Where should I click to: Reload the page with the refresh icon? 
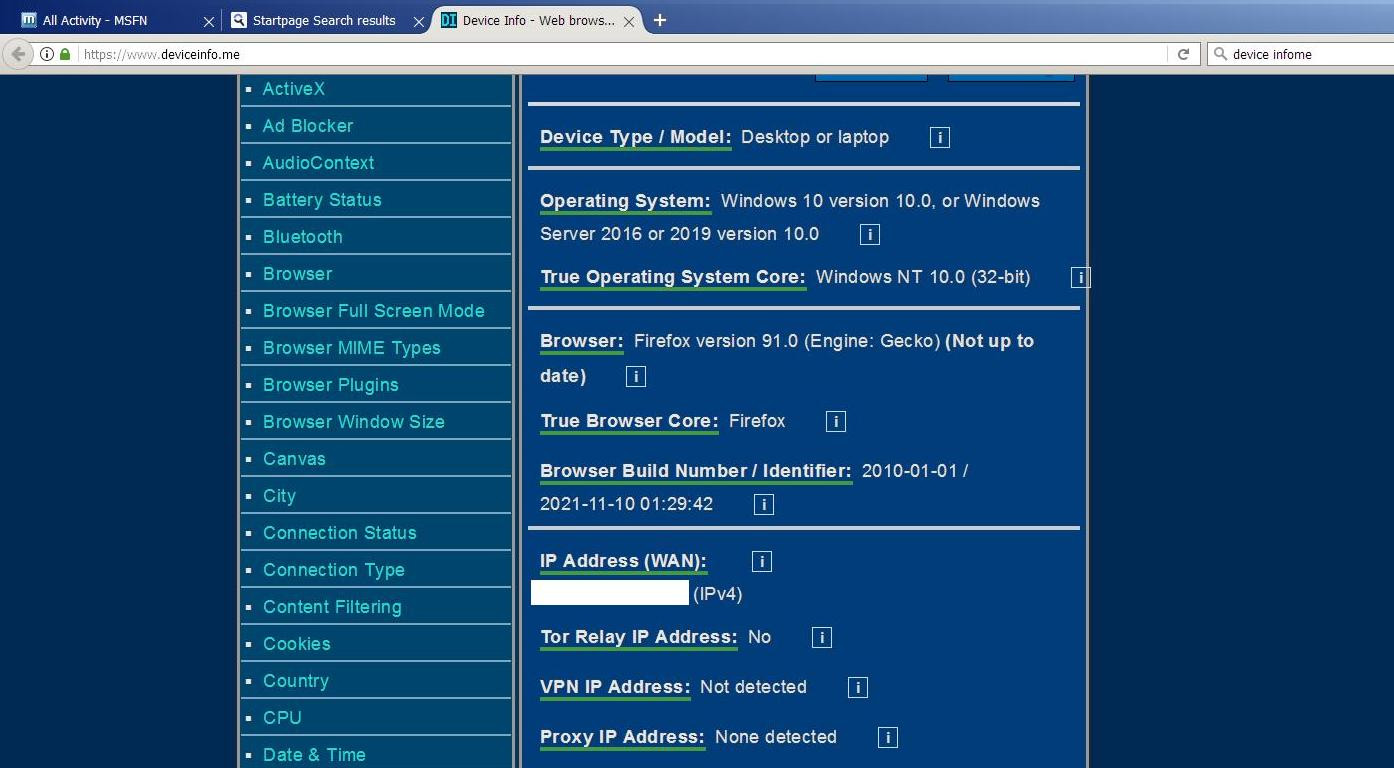(1183, 54)
